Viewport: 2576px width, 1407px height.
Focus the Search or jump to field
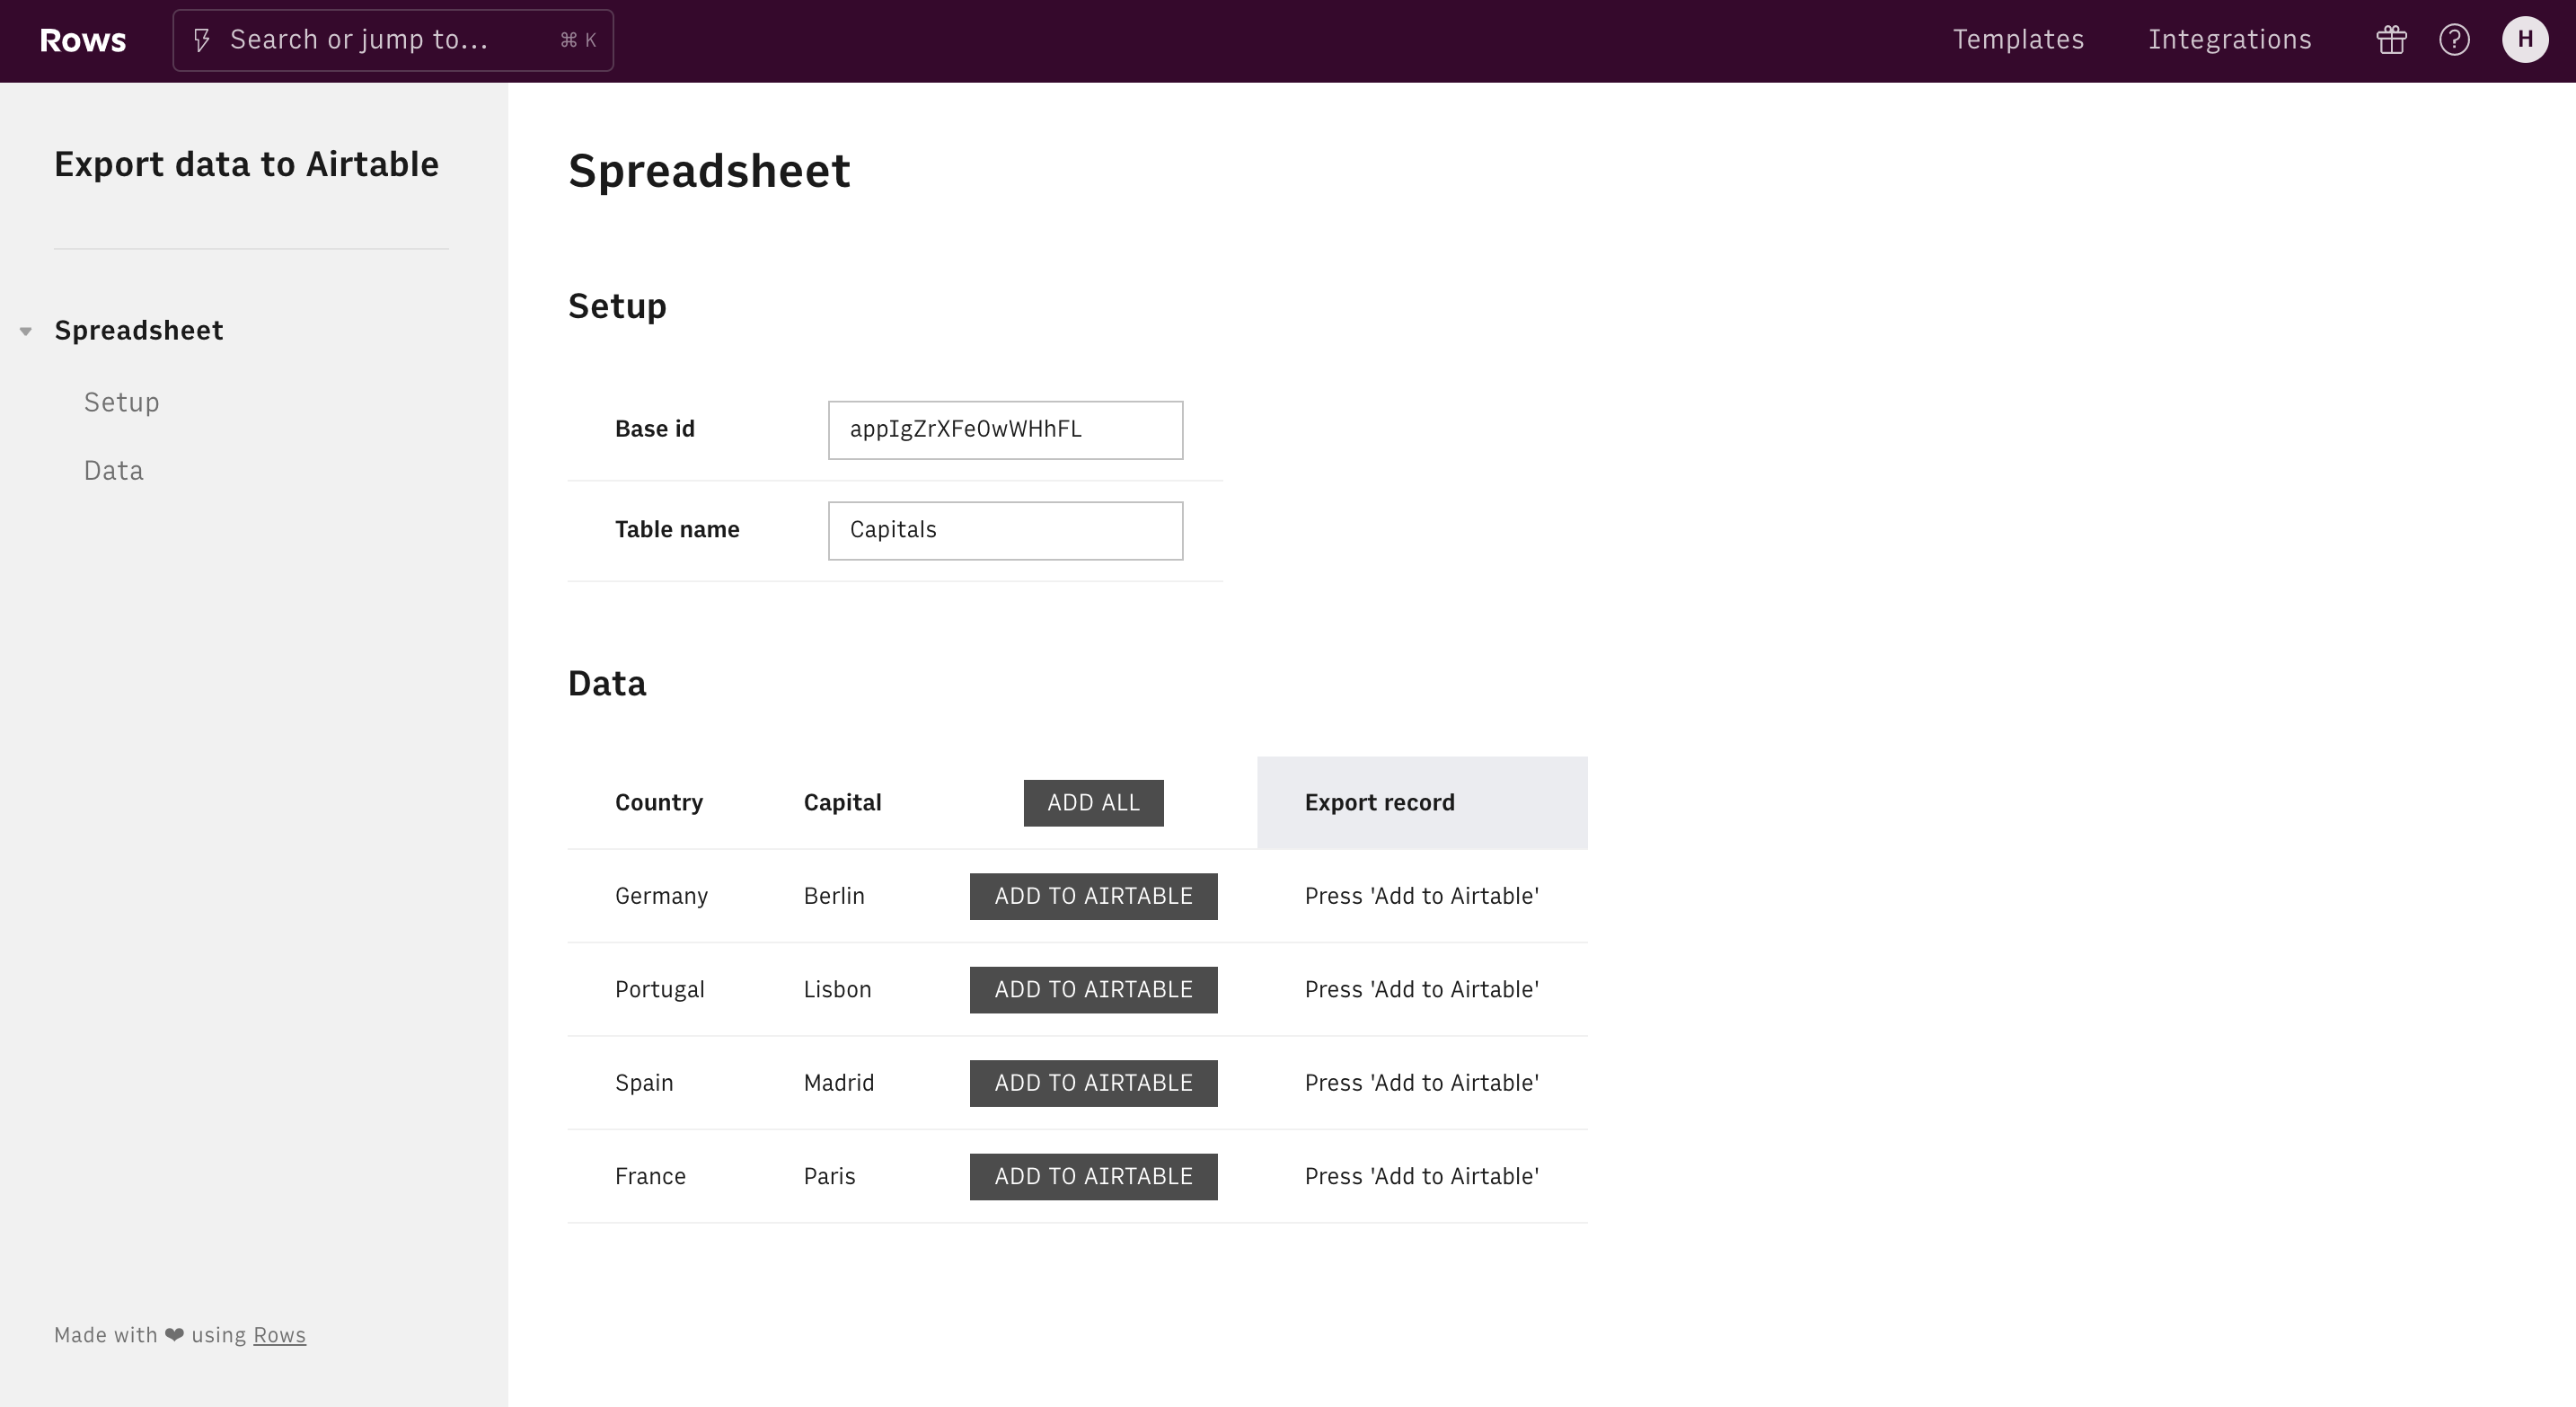click(393, 40)
